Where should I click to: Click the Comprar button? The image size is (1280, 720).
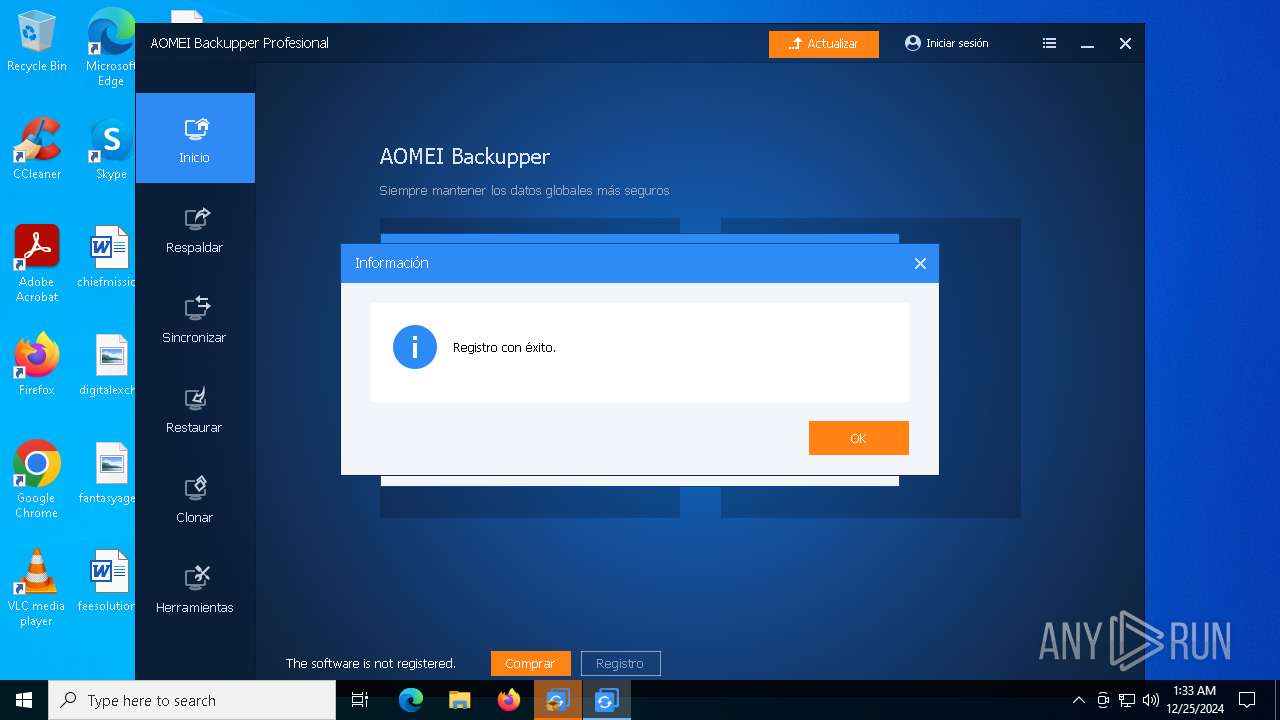click(x=530, y=663)
